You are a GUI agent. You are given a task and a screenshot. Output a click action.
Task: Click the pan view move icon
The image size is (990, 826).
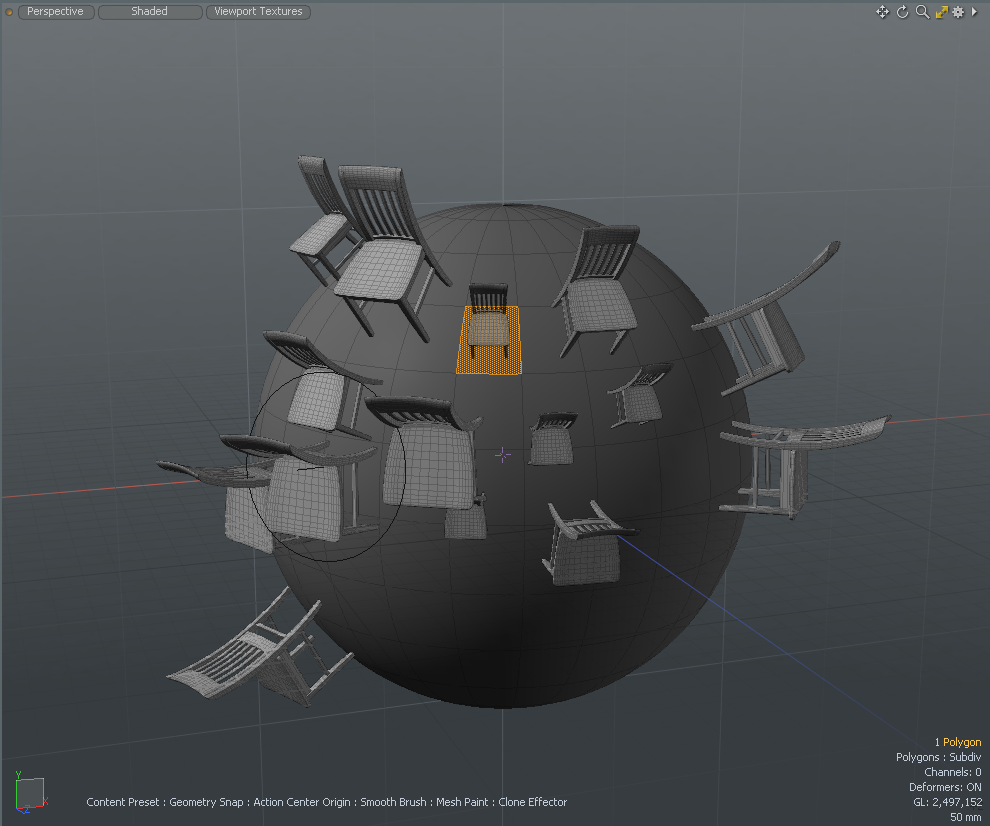pyautogui.click(x=882, y=12)
